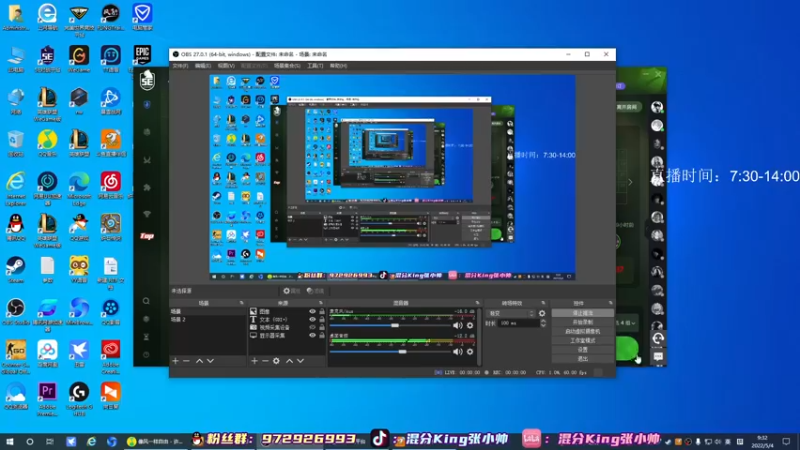Open the Logitech G HUB desktop icon
Screen dimensions: 800x450
tap(79, 396)
